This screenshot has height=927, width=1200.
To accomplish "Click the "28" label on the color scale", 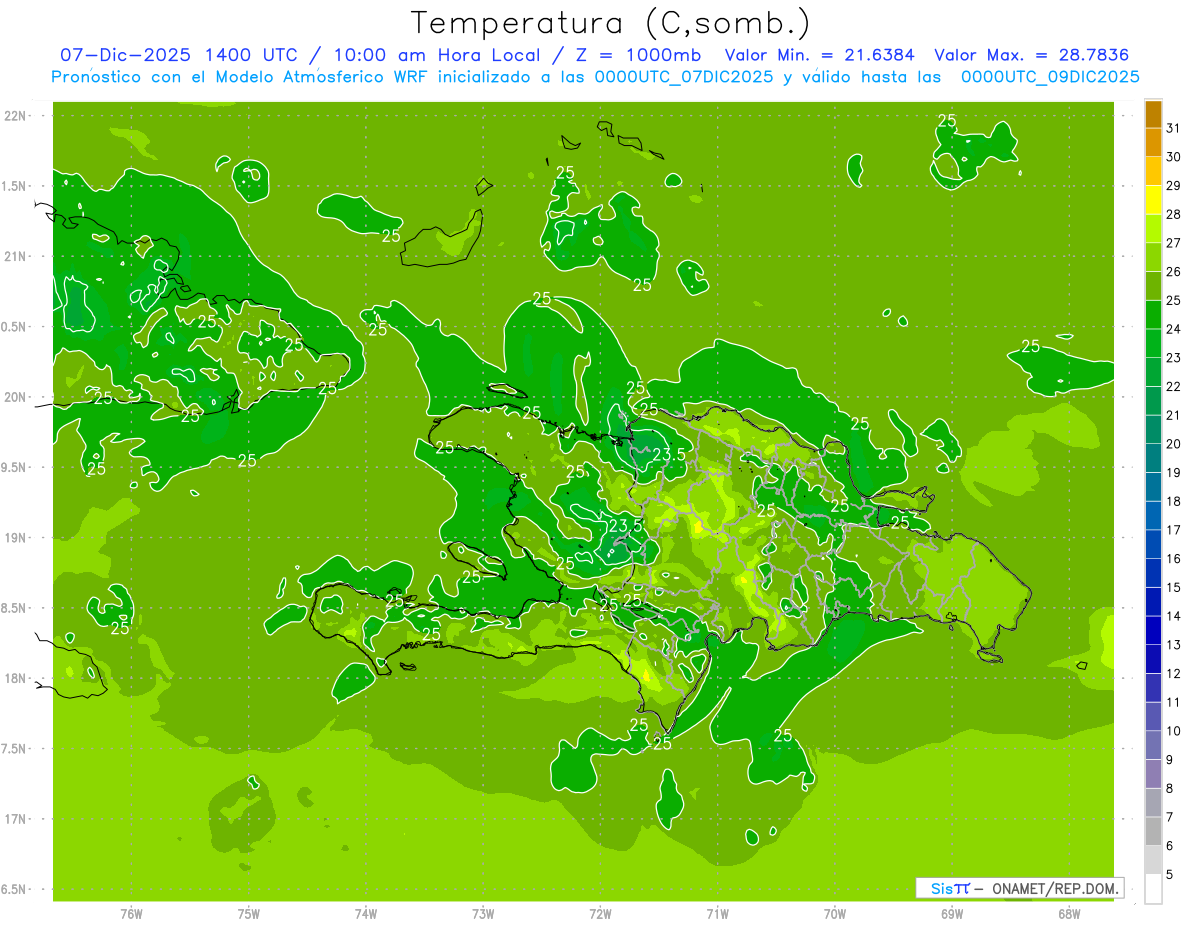I will pos(1174,214).
